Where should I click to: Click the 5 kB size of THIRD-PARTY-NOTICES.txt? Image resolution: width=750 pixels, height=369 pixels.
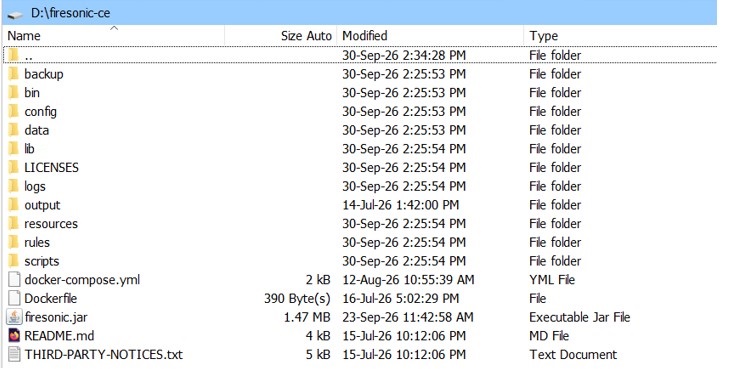pyautogui.click(x=318, y=354)
